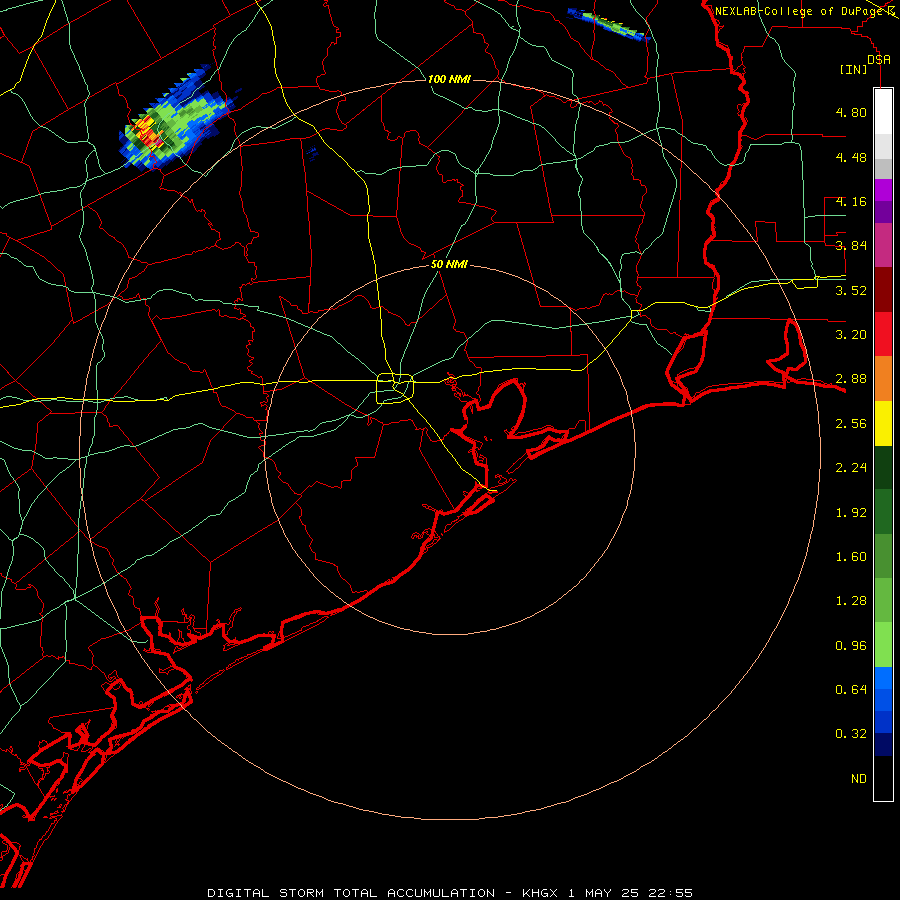Screen dimensions: 900x900
Task: Click the "4.80" legend value
Action: pos(851,112)
